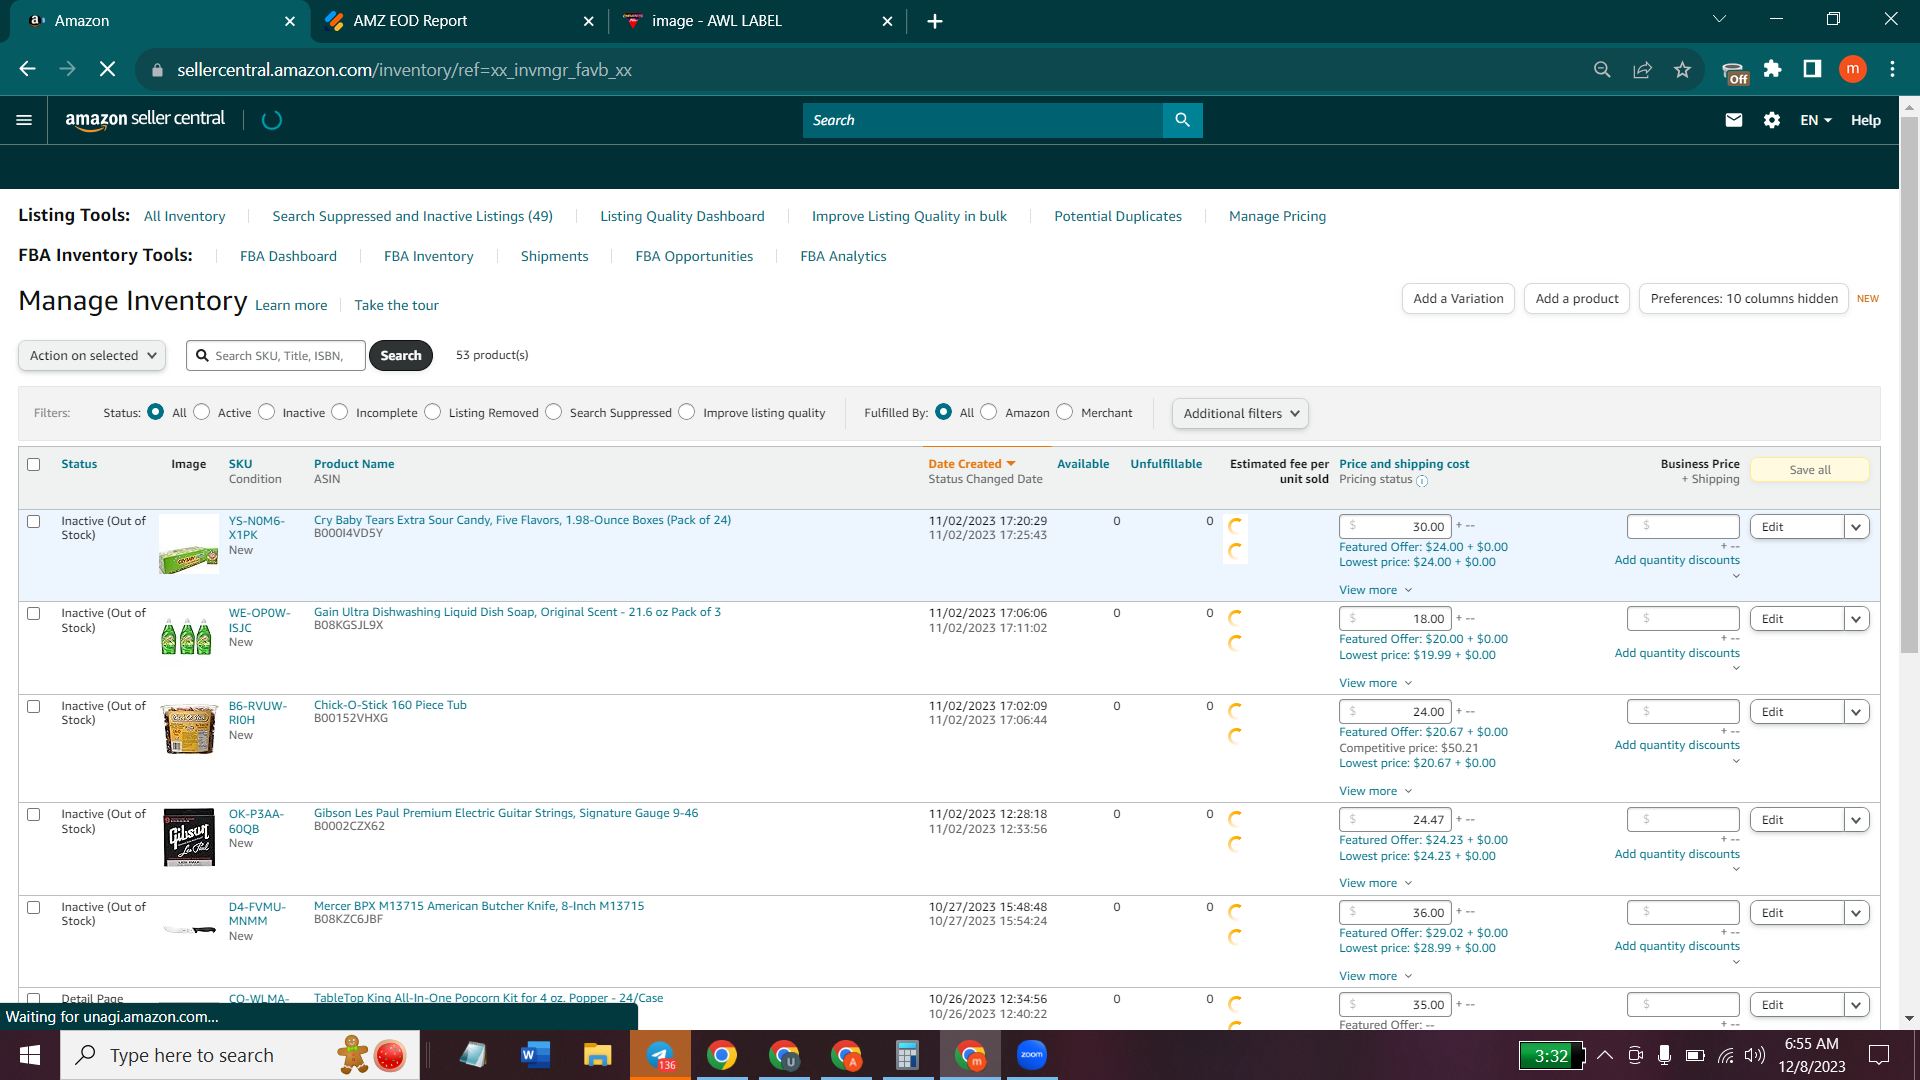Open File Explorer from taskbar
The height and width of the screenshot is (1080, 1920).
pos(597,1055)
